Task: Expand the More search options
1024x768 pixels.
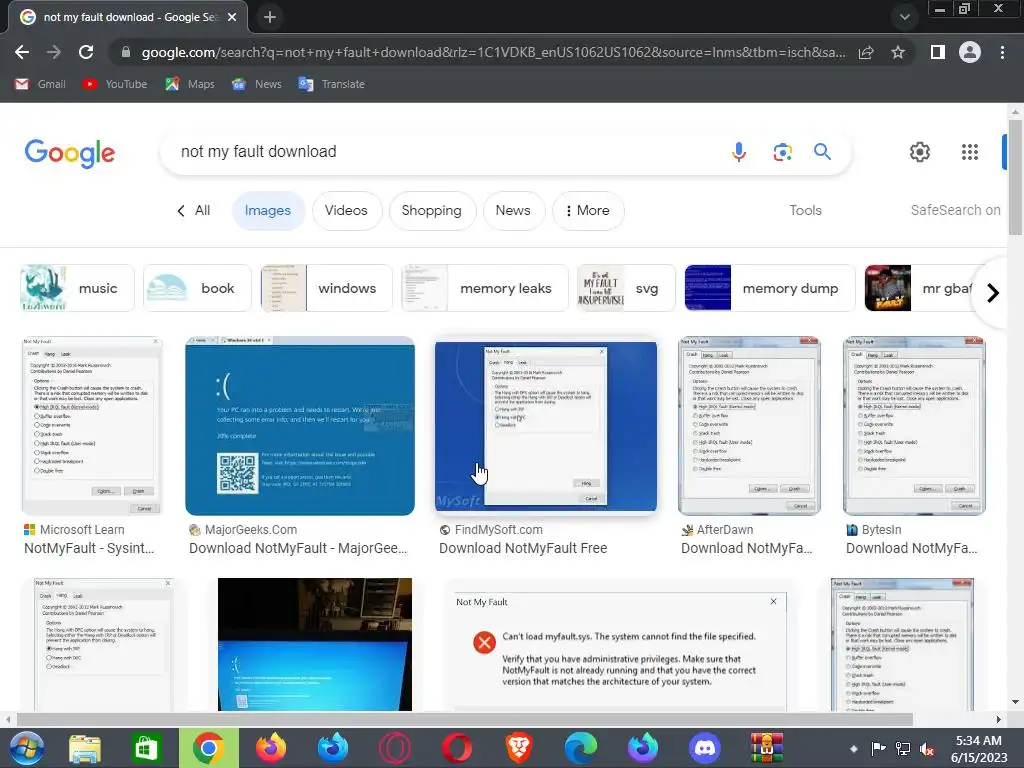Action: [588, 210]
